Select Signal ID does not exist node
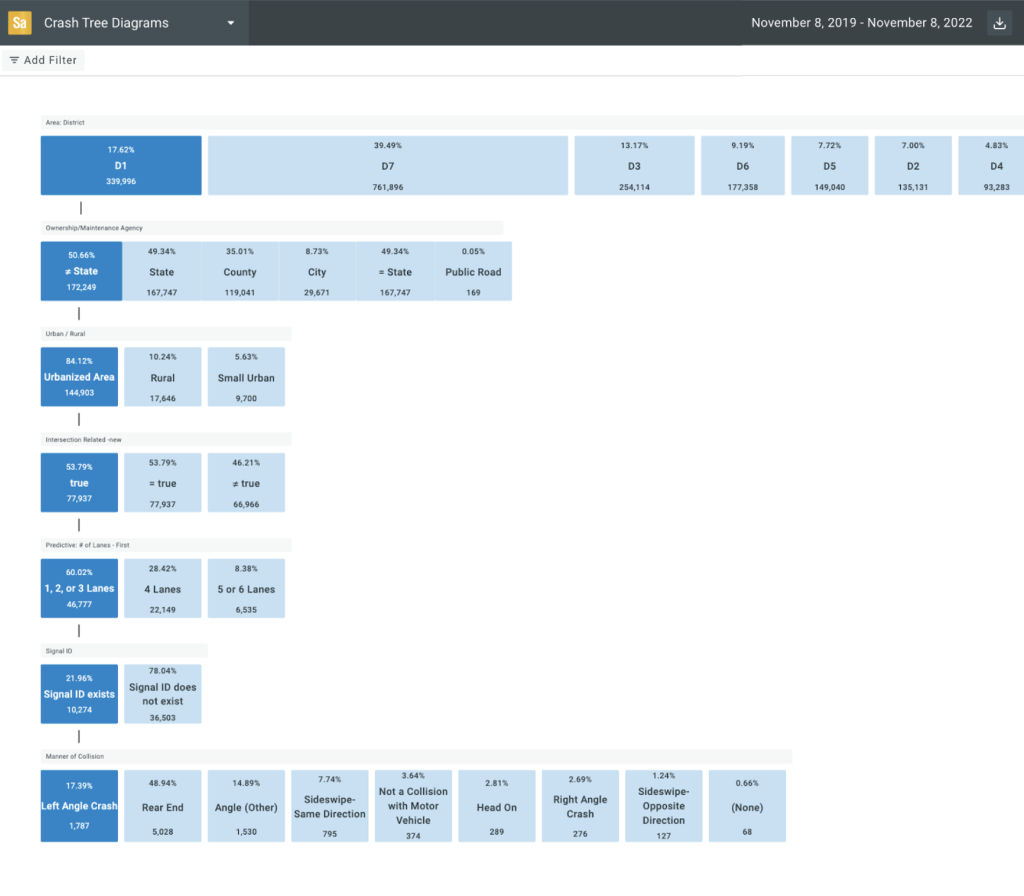 coord(162,694)
